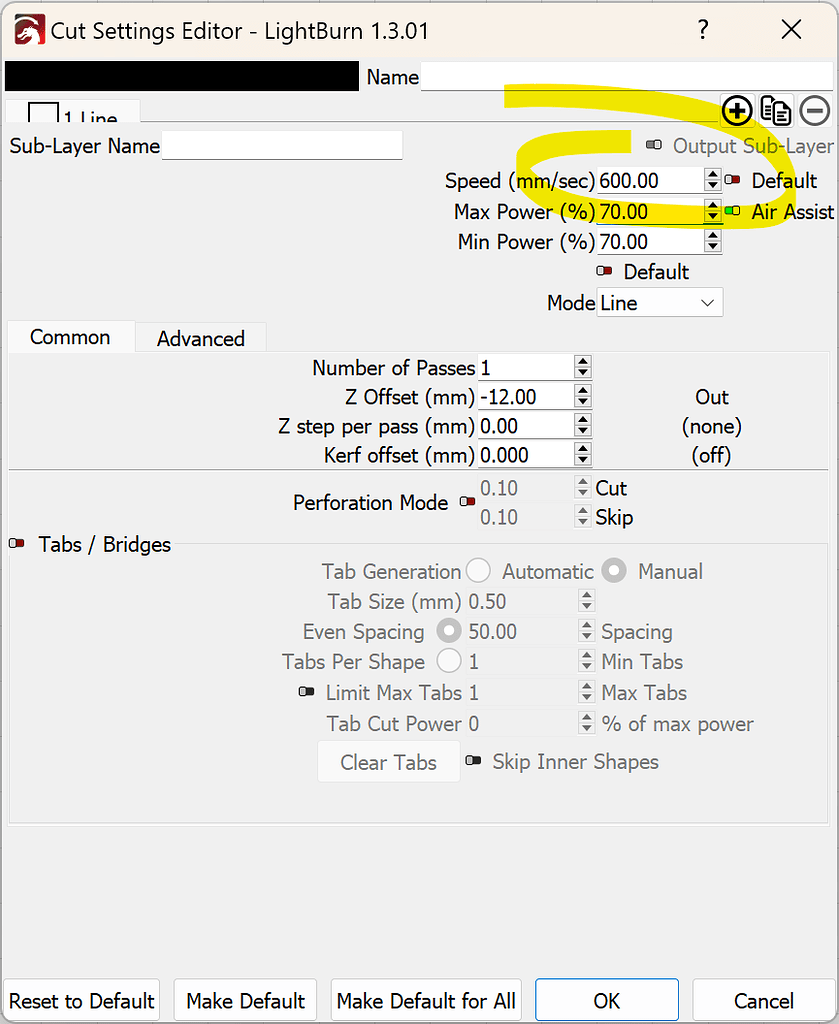Click the Make Default for All button

425,1000
